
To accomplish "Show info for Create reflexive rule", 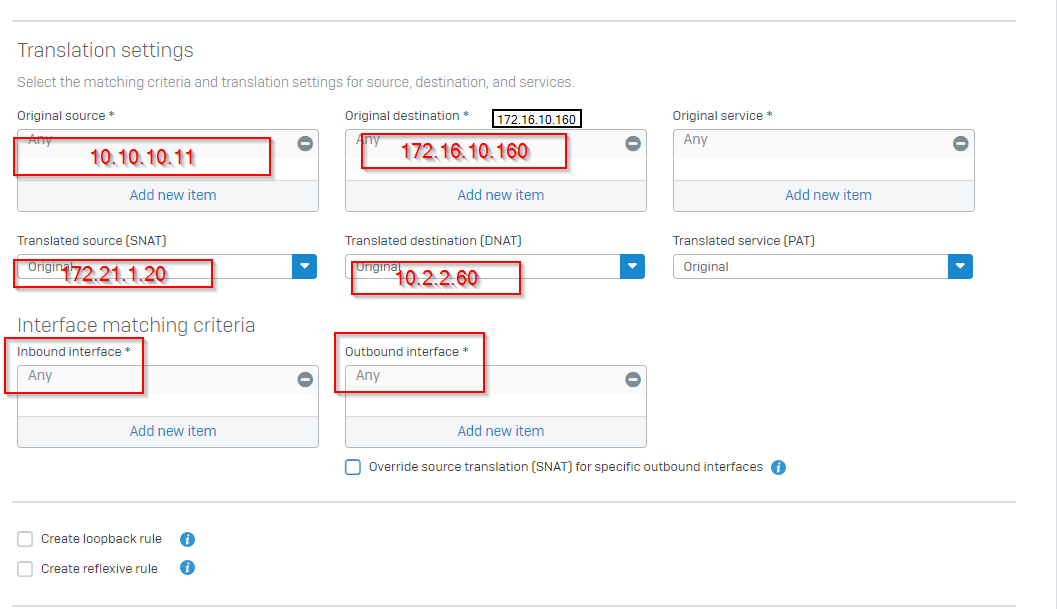I will pyautogui.click(x=187, y=568).
